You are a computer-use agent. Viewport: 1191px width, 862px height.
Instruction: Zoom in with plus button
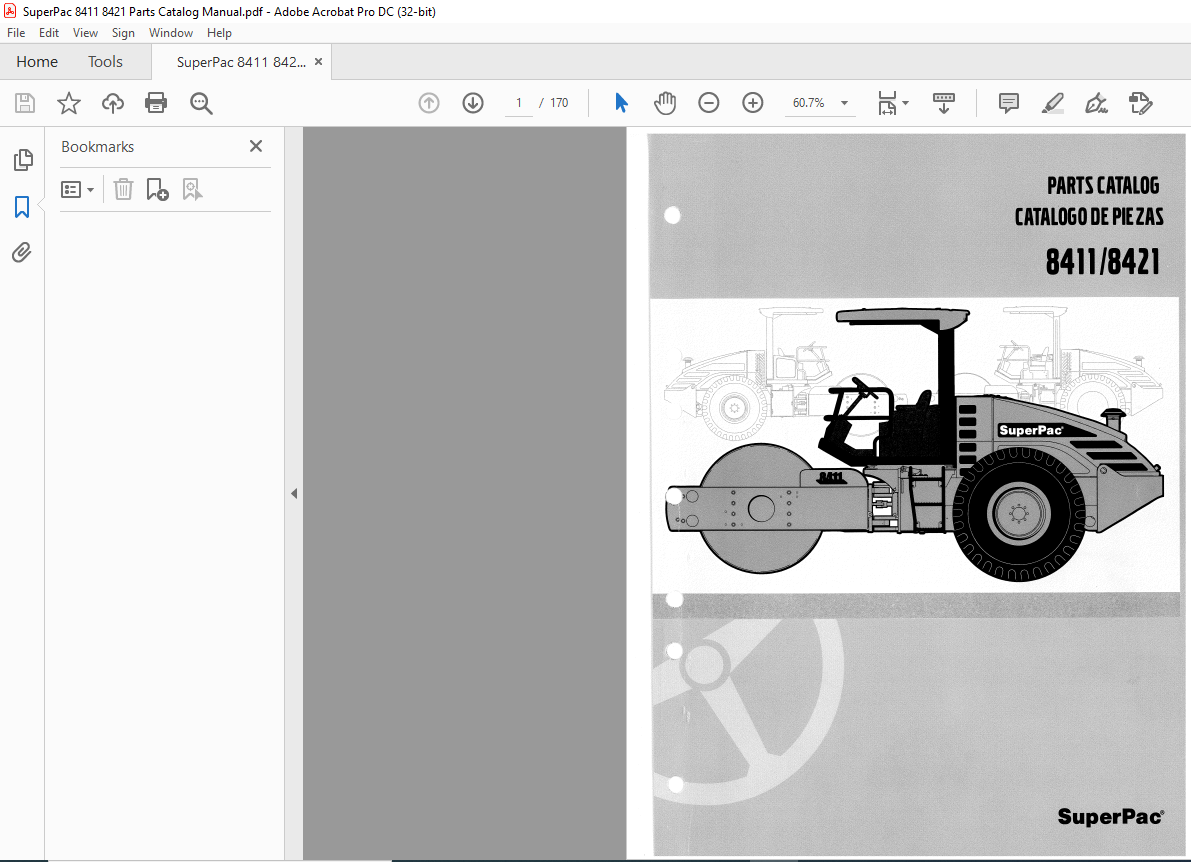pyautogui.click(x=753, y=103)
